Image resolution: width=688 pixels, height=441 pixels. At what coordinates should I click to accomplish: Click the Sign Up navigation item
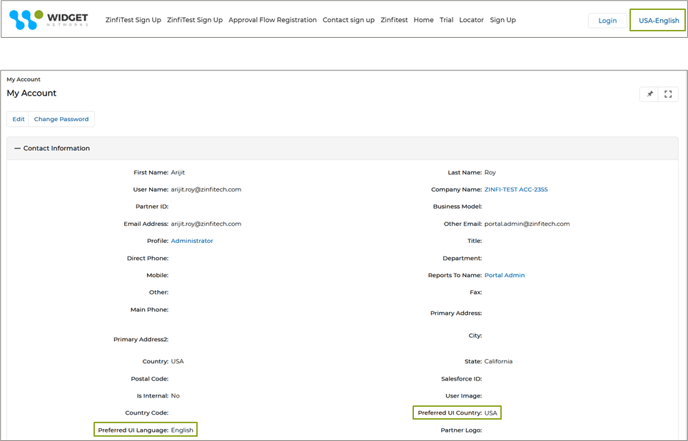(503, 20)
